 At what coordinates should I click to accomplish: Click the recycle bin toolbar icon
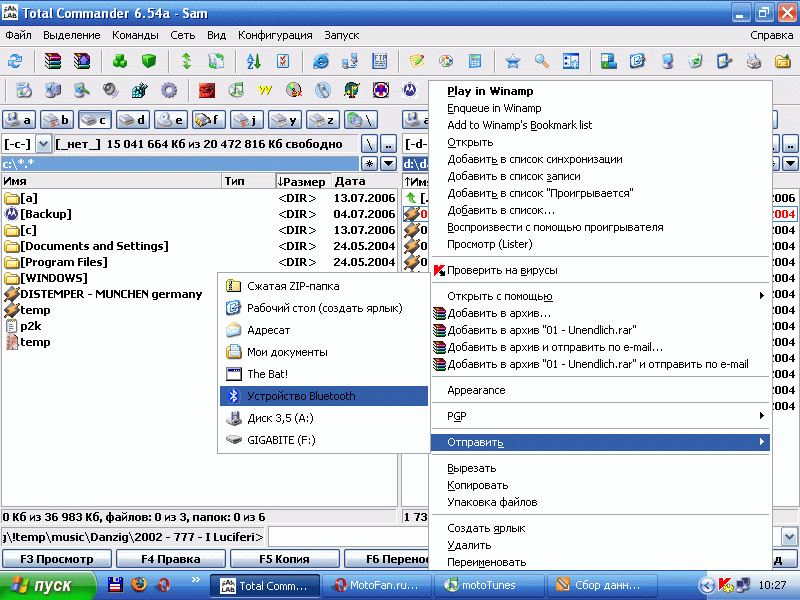695,62
